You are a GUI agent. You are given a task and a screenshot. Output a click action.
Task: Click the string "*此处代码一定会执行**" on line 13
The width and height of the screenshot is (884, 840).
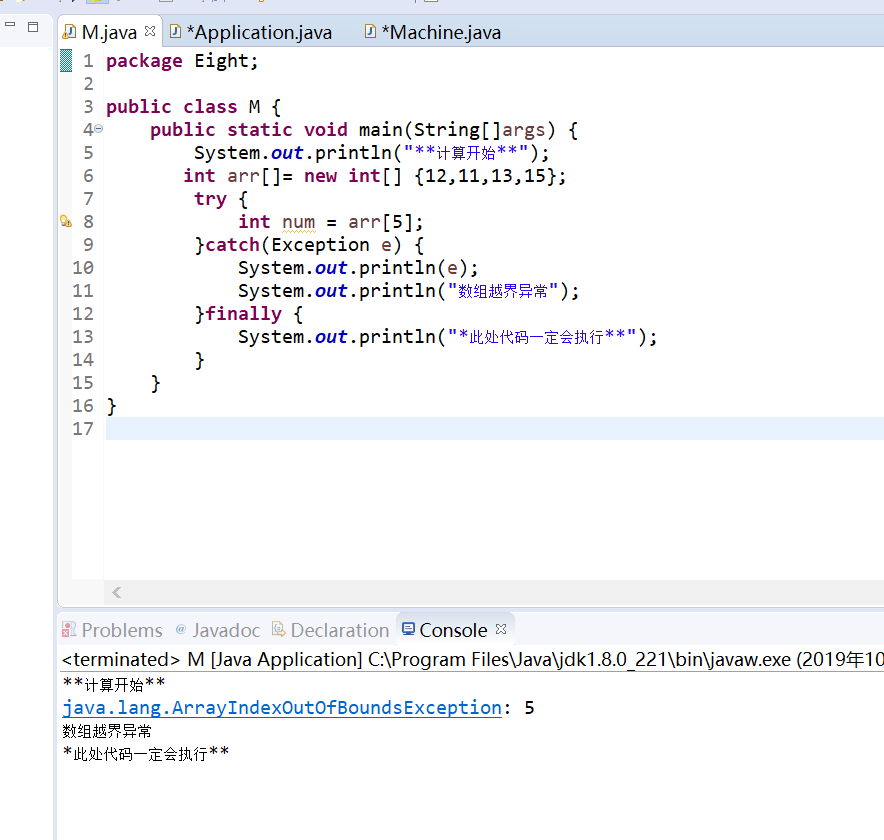pos(542,337)
